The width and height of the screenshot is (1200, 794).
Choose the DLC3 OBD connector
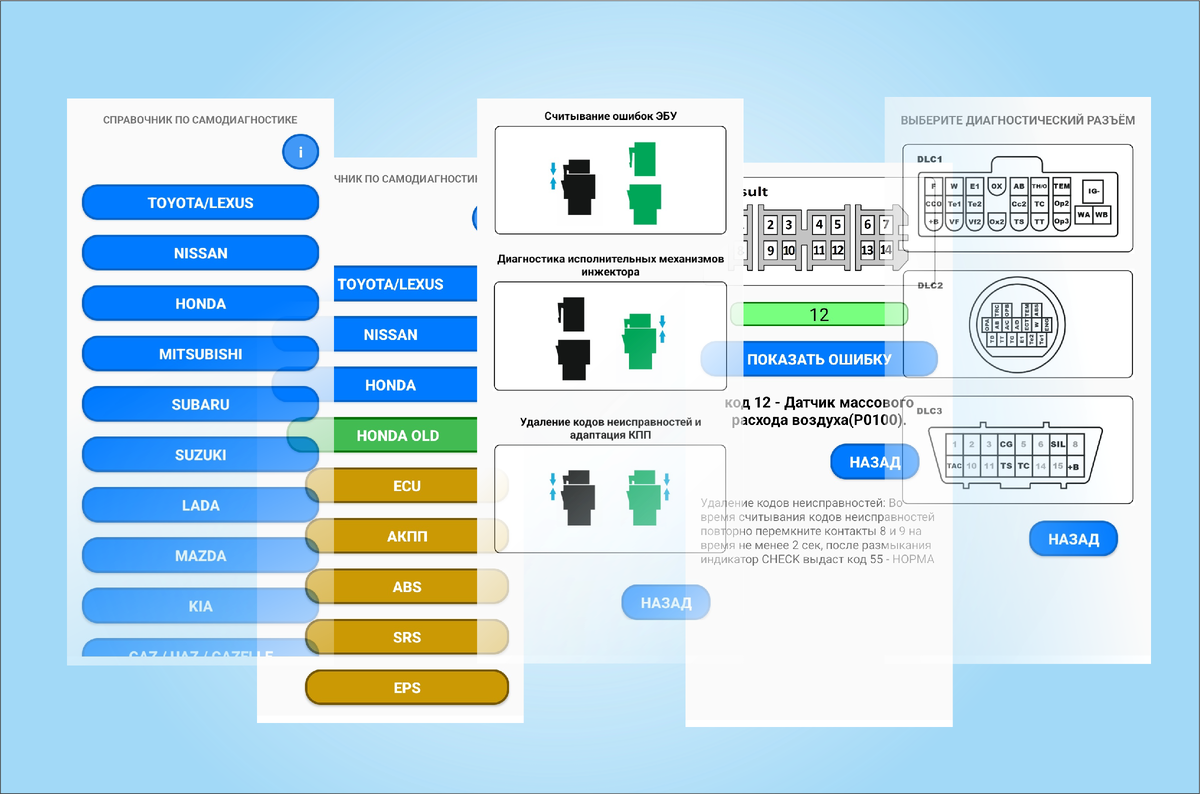coord(1017,450)
